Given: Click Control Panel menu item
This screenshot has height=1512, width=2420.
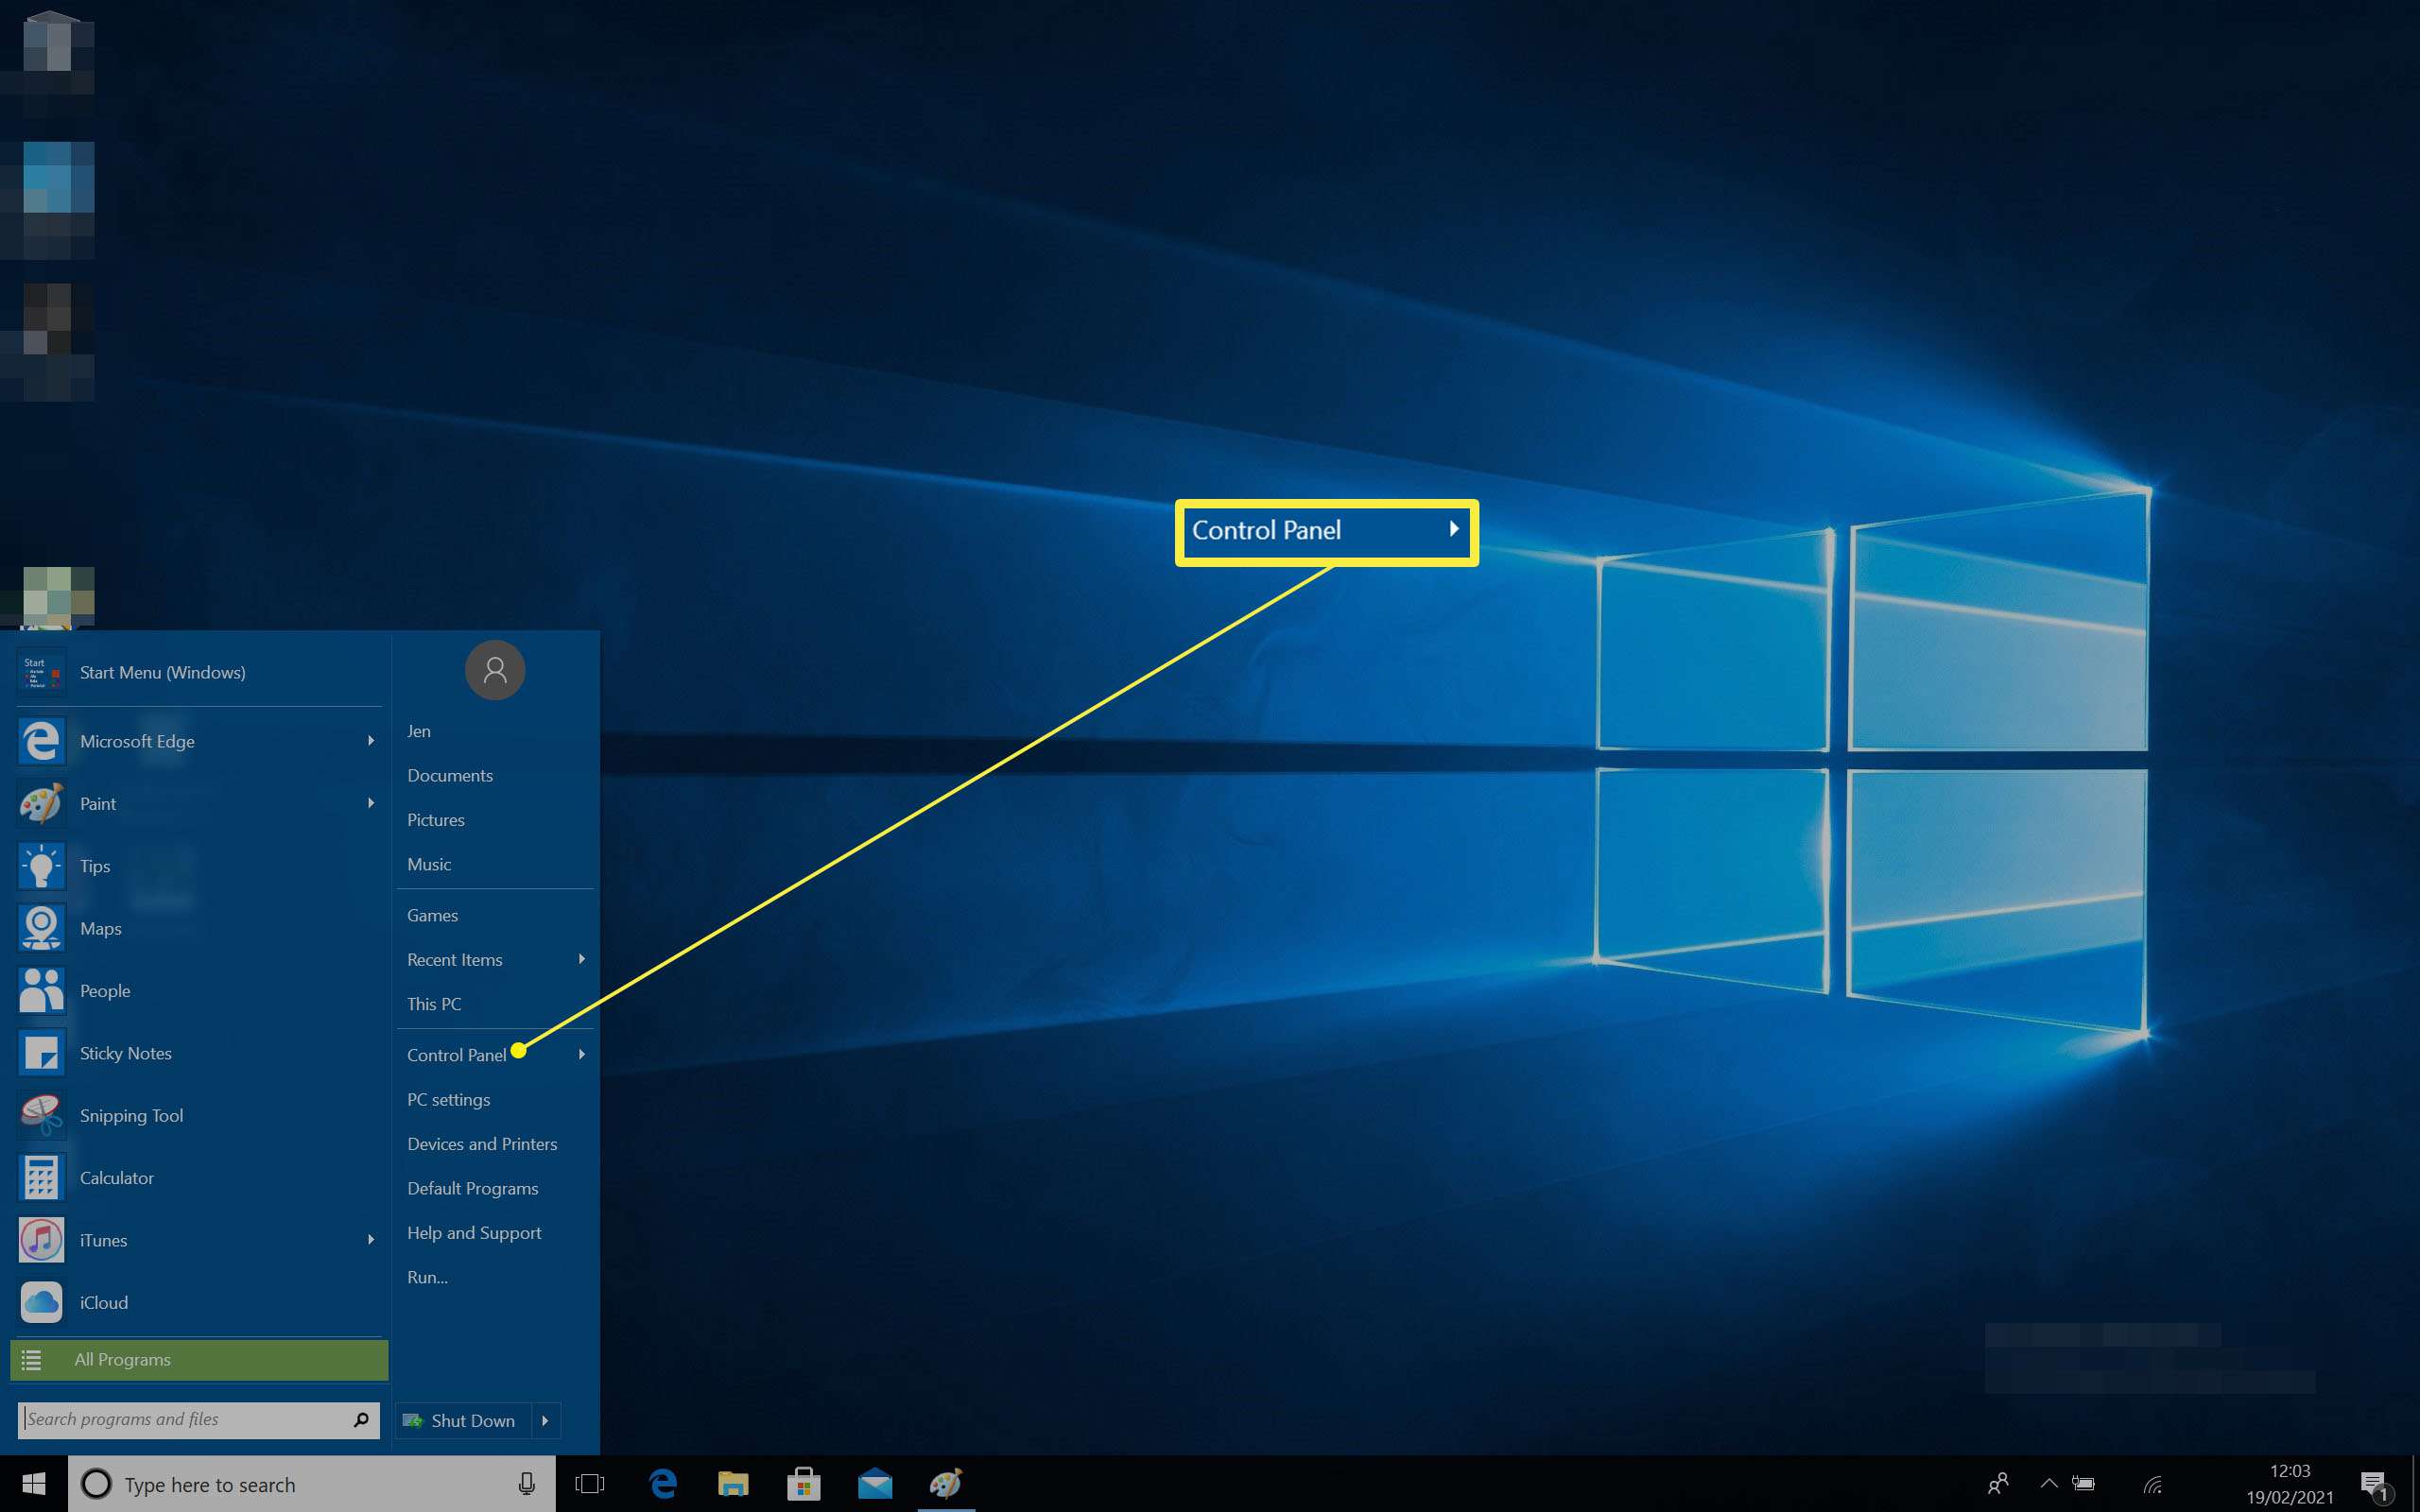Looking at the screenshot, I should click(x=457, y=1054).
